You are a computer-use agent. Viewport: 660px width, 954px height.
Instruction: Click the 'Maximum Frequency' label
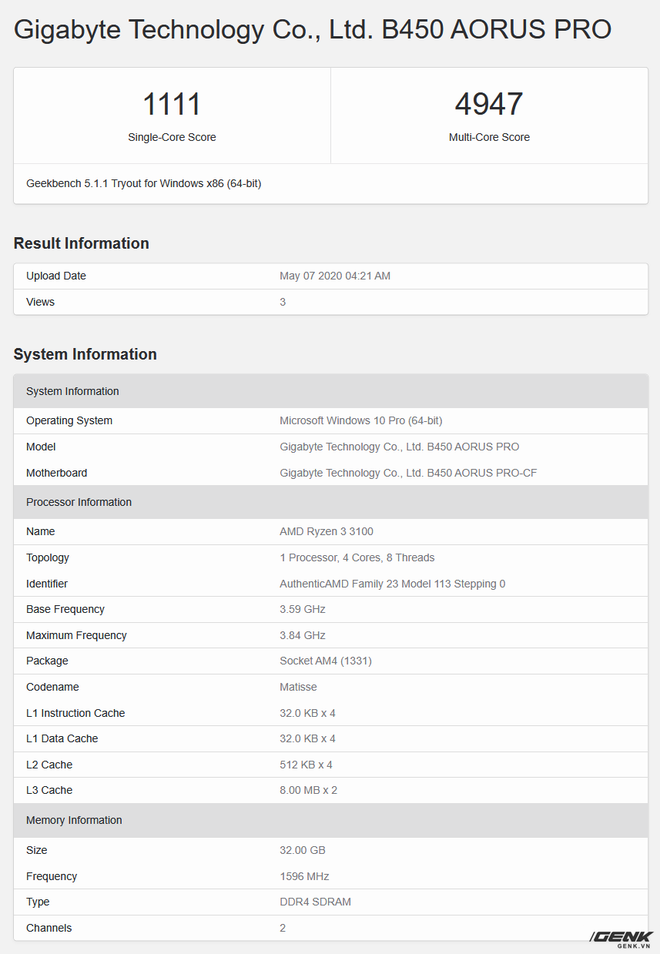pyautogui.click(x=77, y=636)
